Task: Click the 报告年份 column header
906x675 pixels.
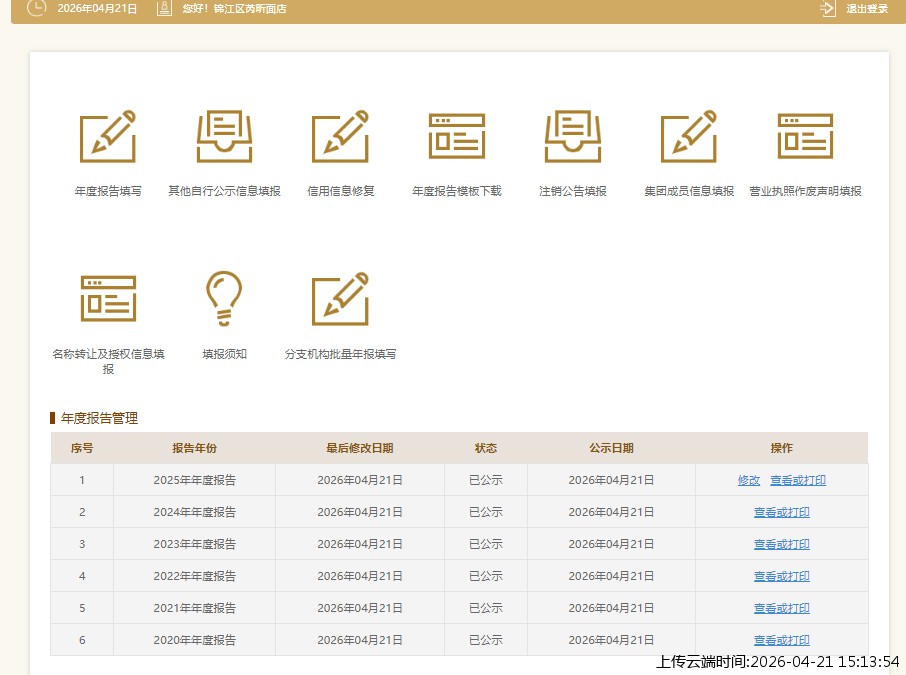Action: 194,448
